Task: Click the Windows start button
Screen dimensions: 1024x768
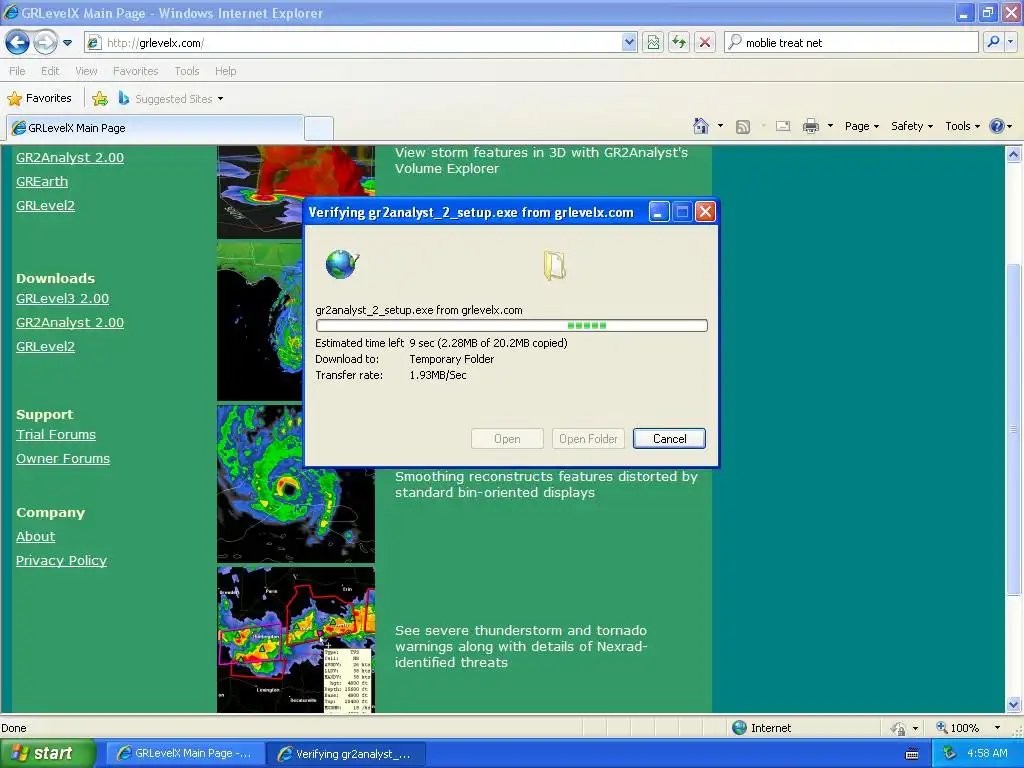Action: pyautogui.click(x=48, y=754)
